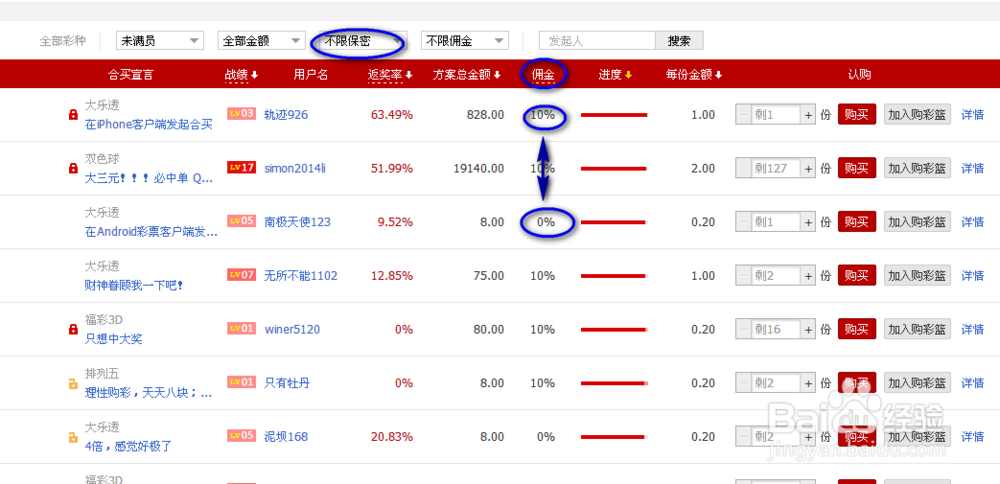The height and width of the screenshot is (484, 1000).
Task: Open plan 大三元 必中单
Action: (x=149, y=179)
